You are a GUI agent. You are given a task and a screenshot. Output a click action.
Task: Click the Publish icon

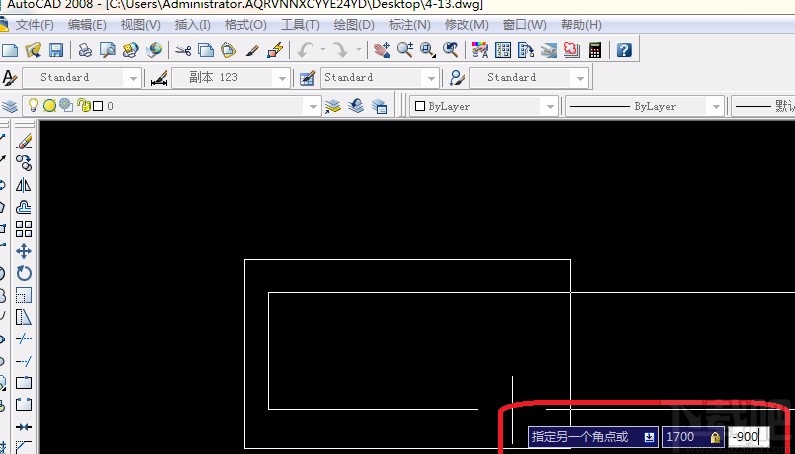pyautogui.click(x=130, y=50)
